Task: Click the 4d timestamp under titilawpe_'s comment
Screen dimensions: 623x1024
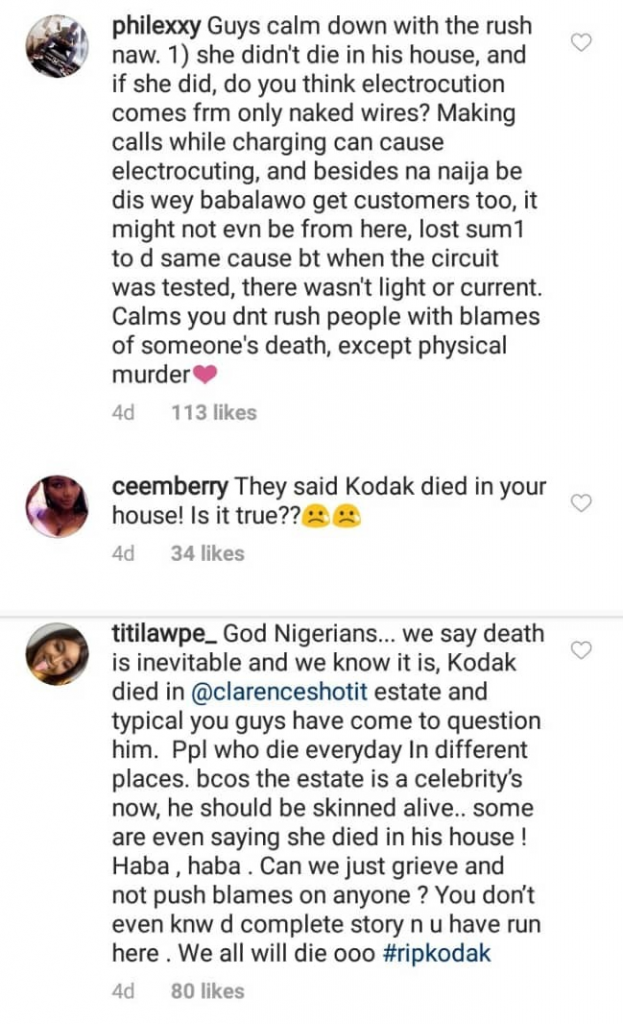Action: (x=123, y=991)
